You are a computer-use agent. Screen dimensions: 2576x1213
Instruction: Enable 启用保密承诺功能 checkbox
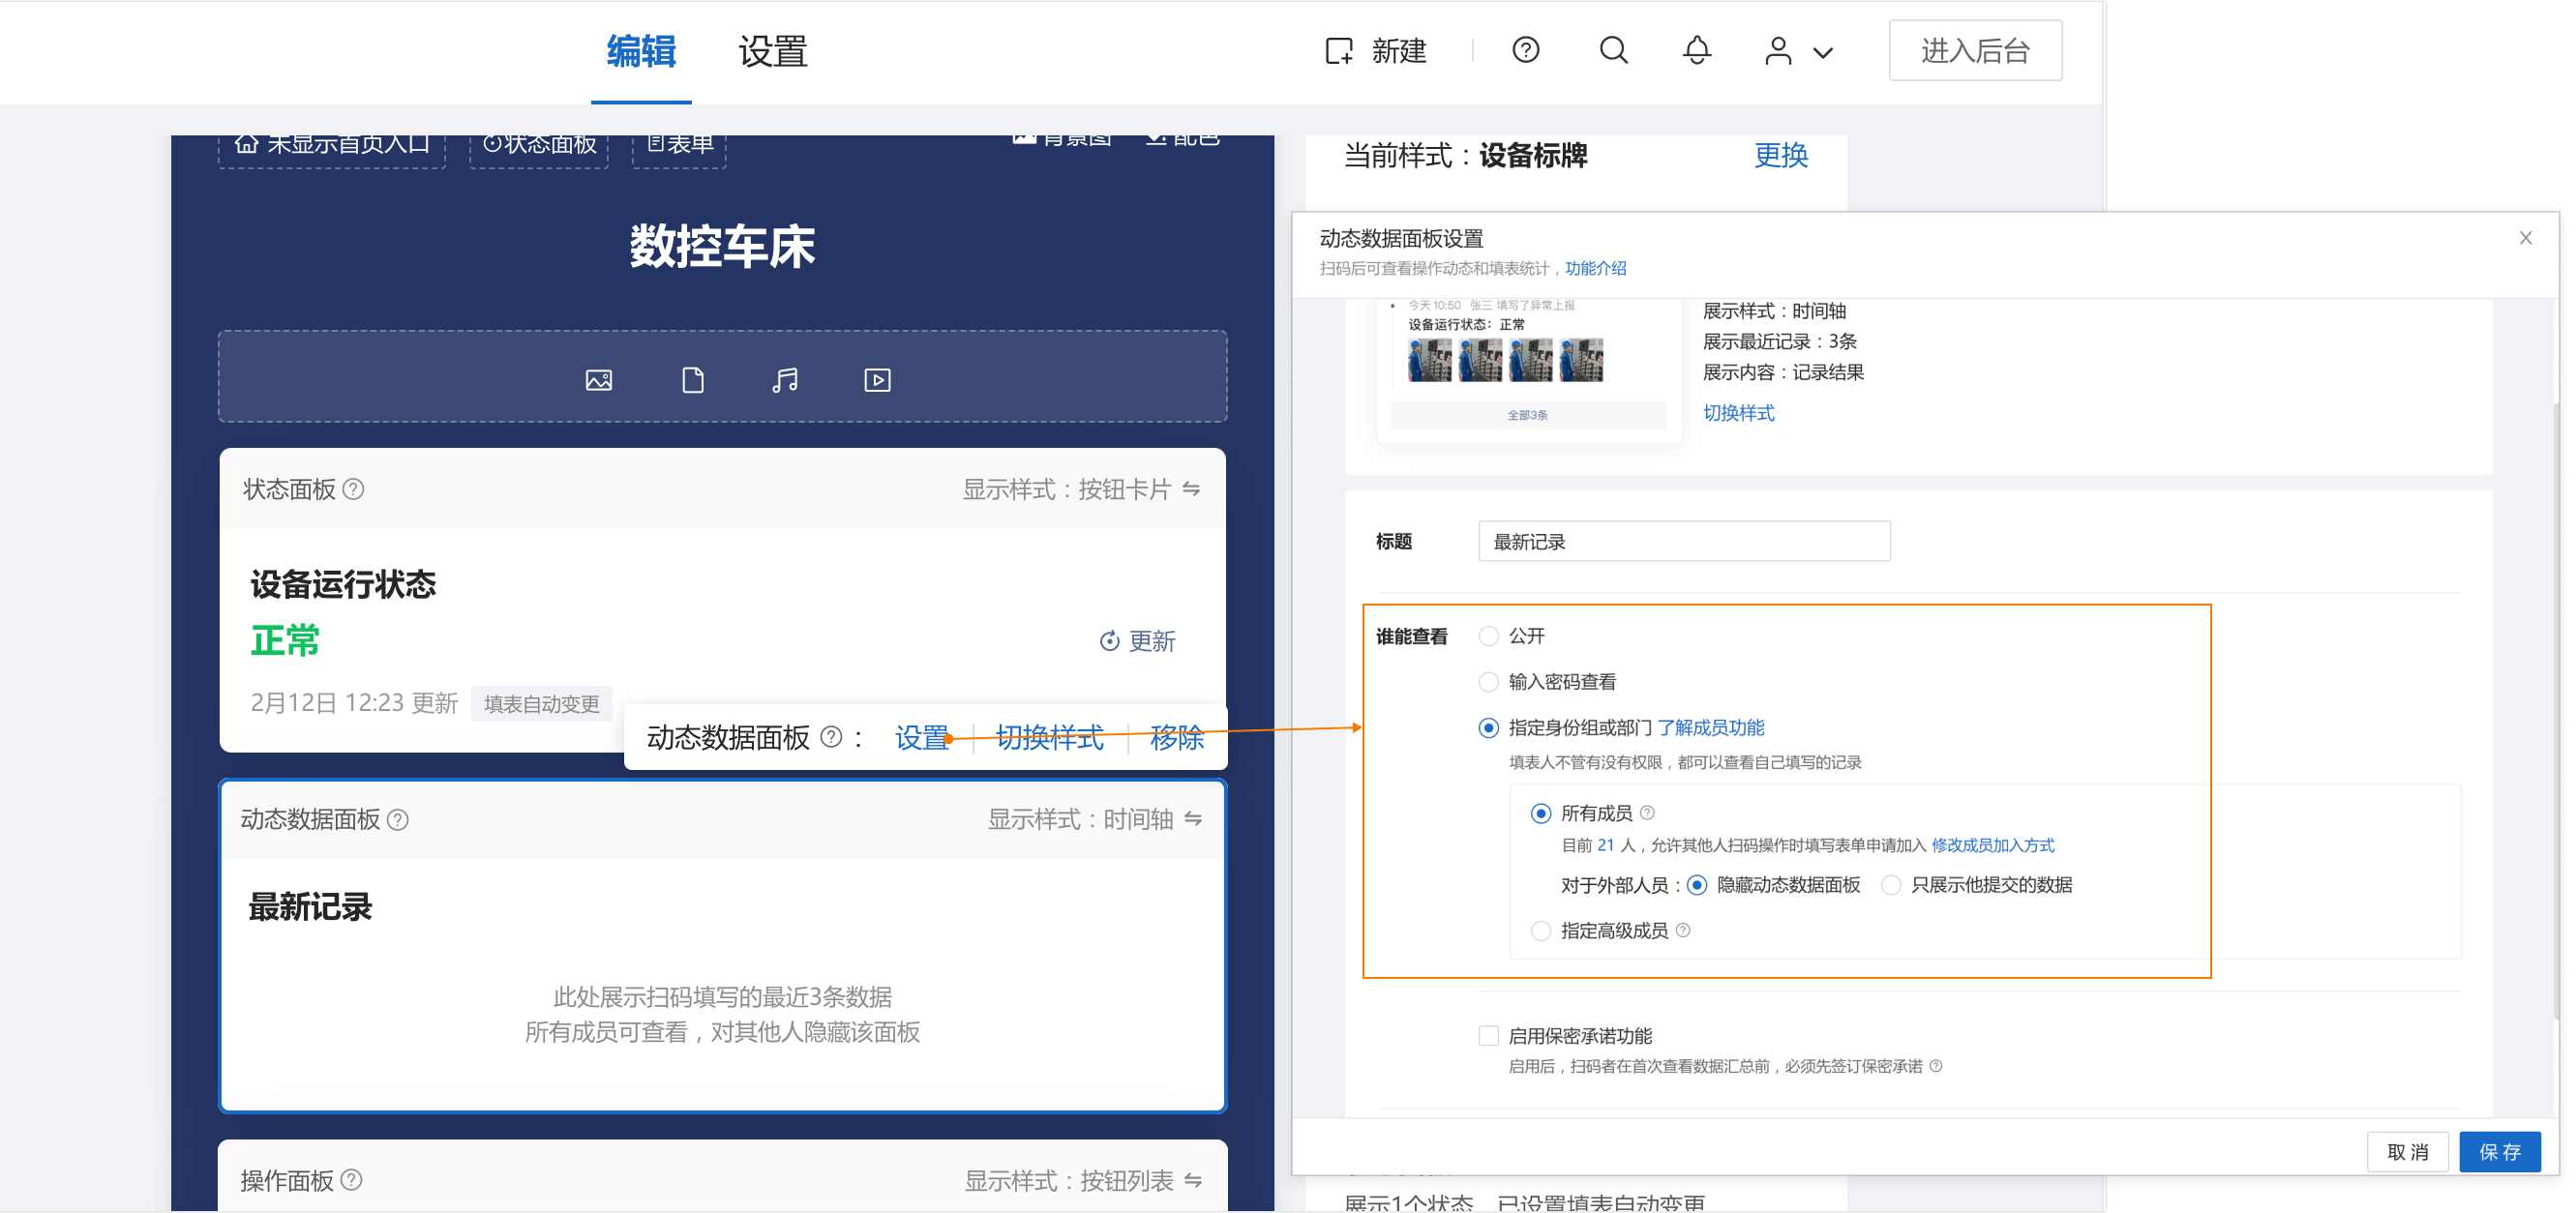(1488, 1036)
